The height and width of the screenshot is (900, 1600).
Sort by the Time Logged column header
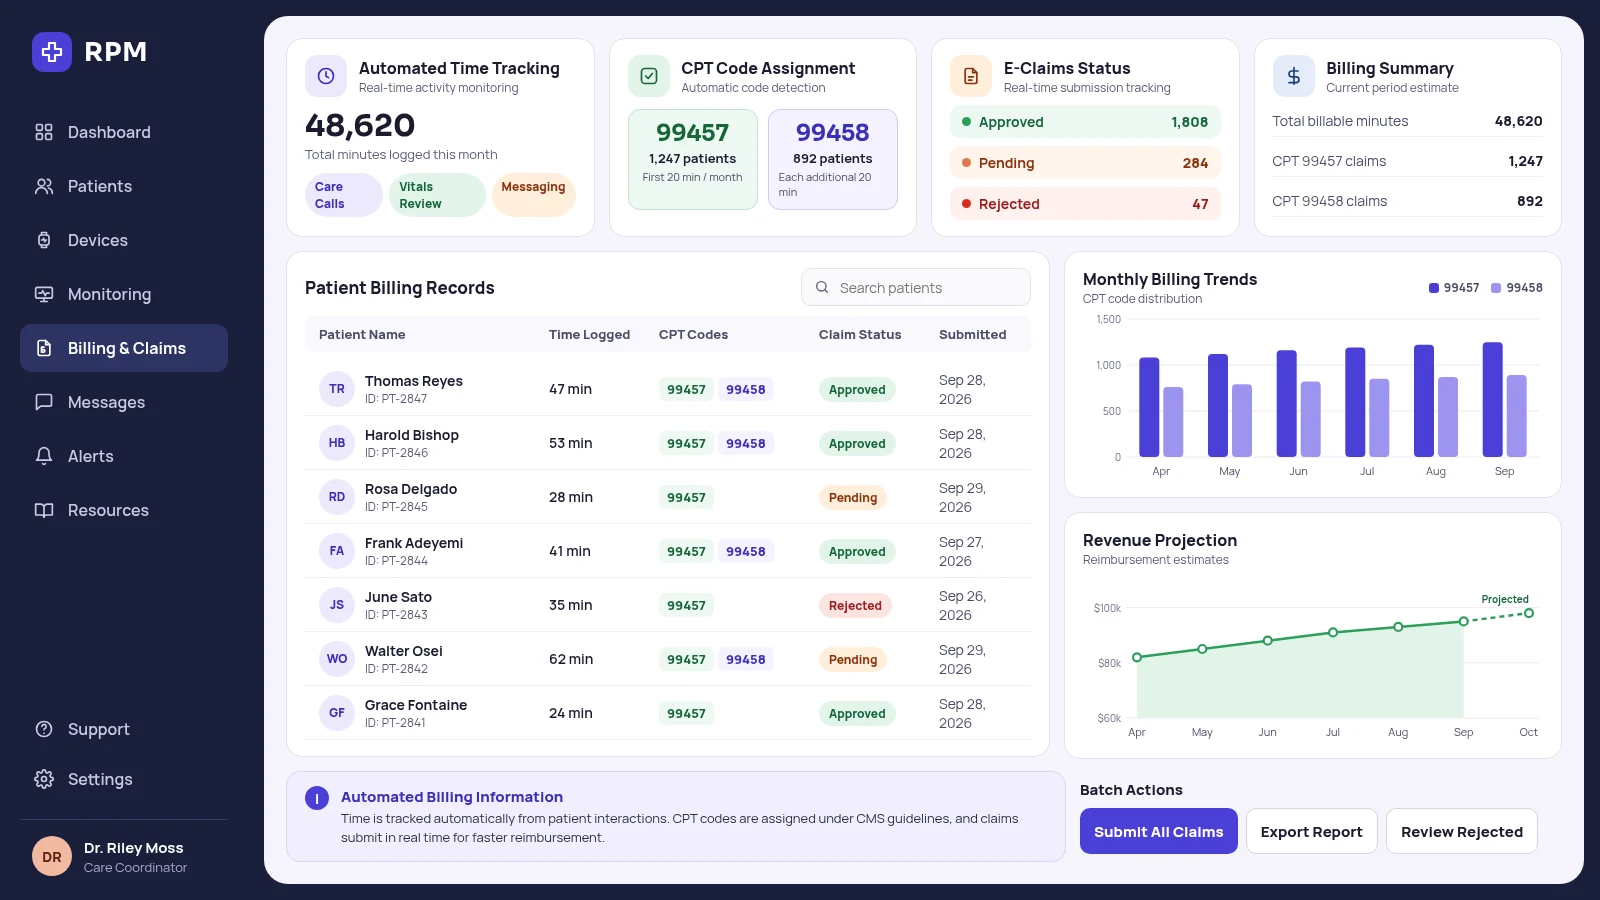click(589, 335)
